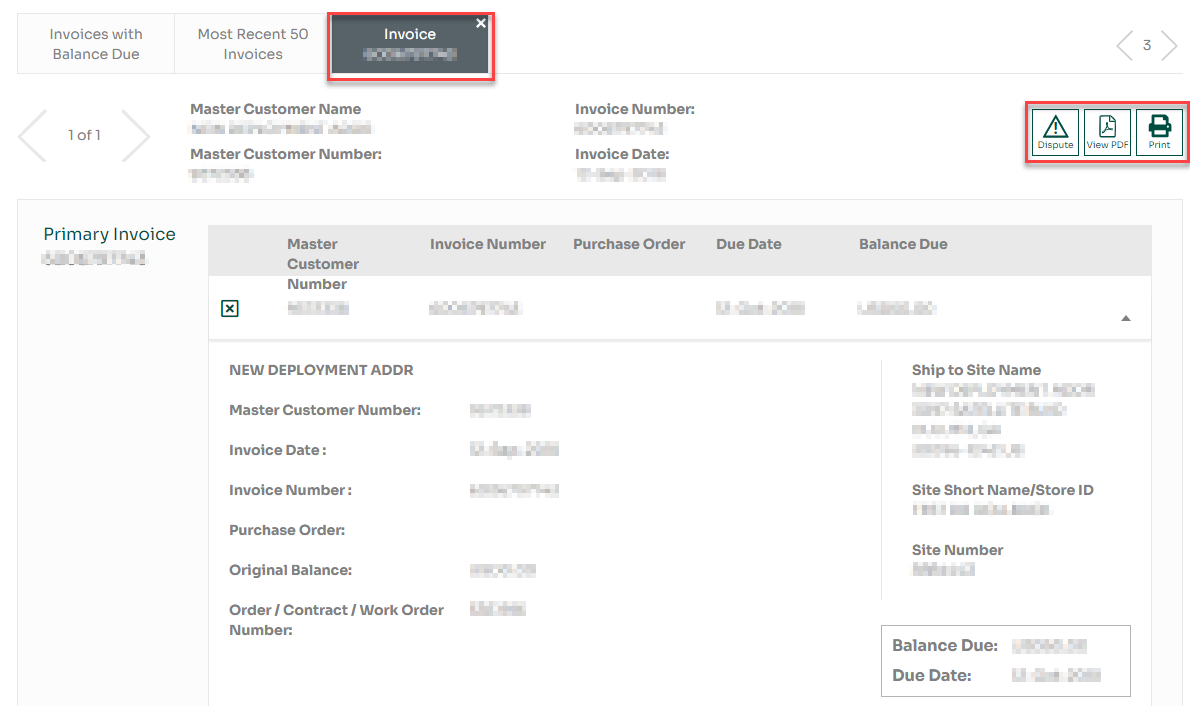Viewport: 1190px width, 706px height.
Task: Click the X on the Invoice tab
Action: tap(480, 22)
